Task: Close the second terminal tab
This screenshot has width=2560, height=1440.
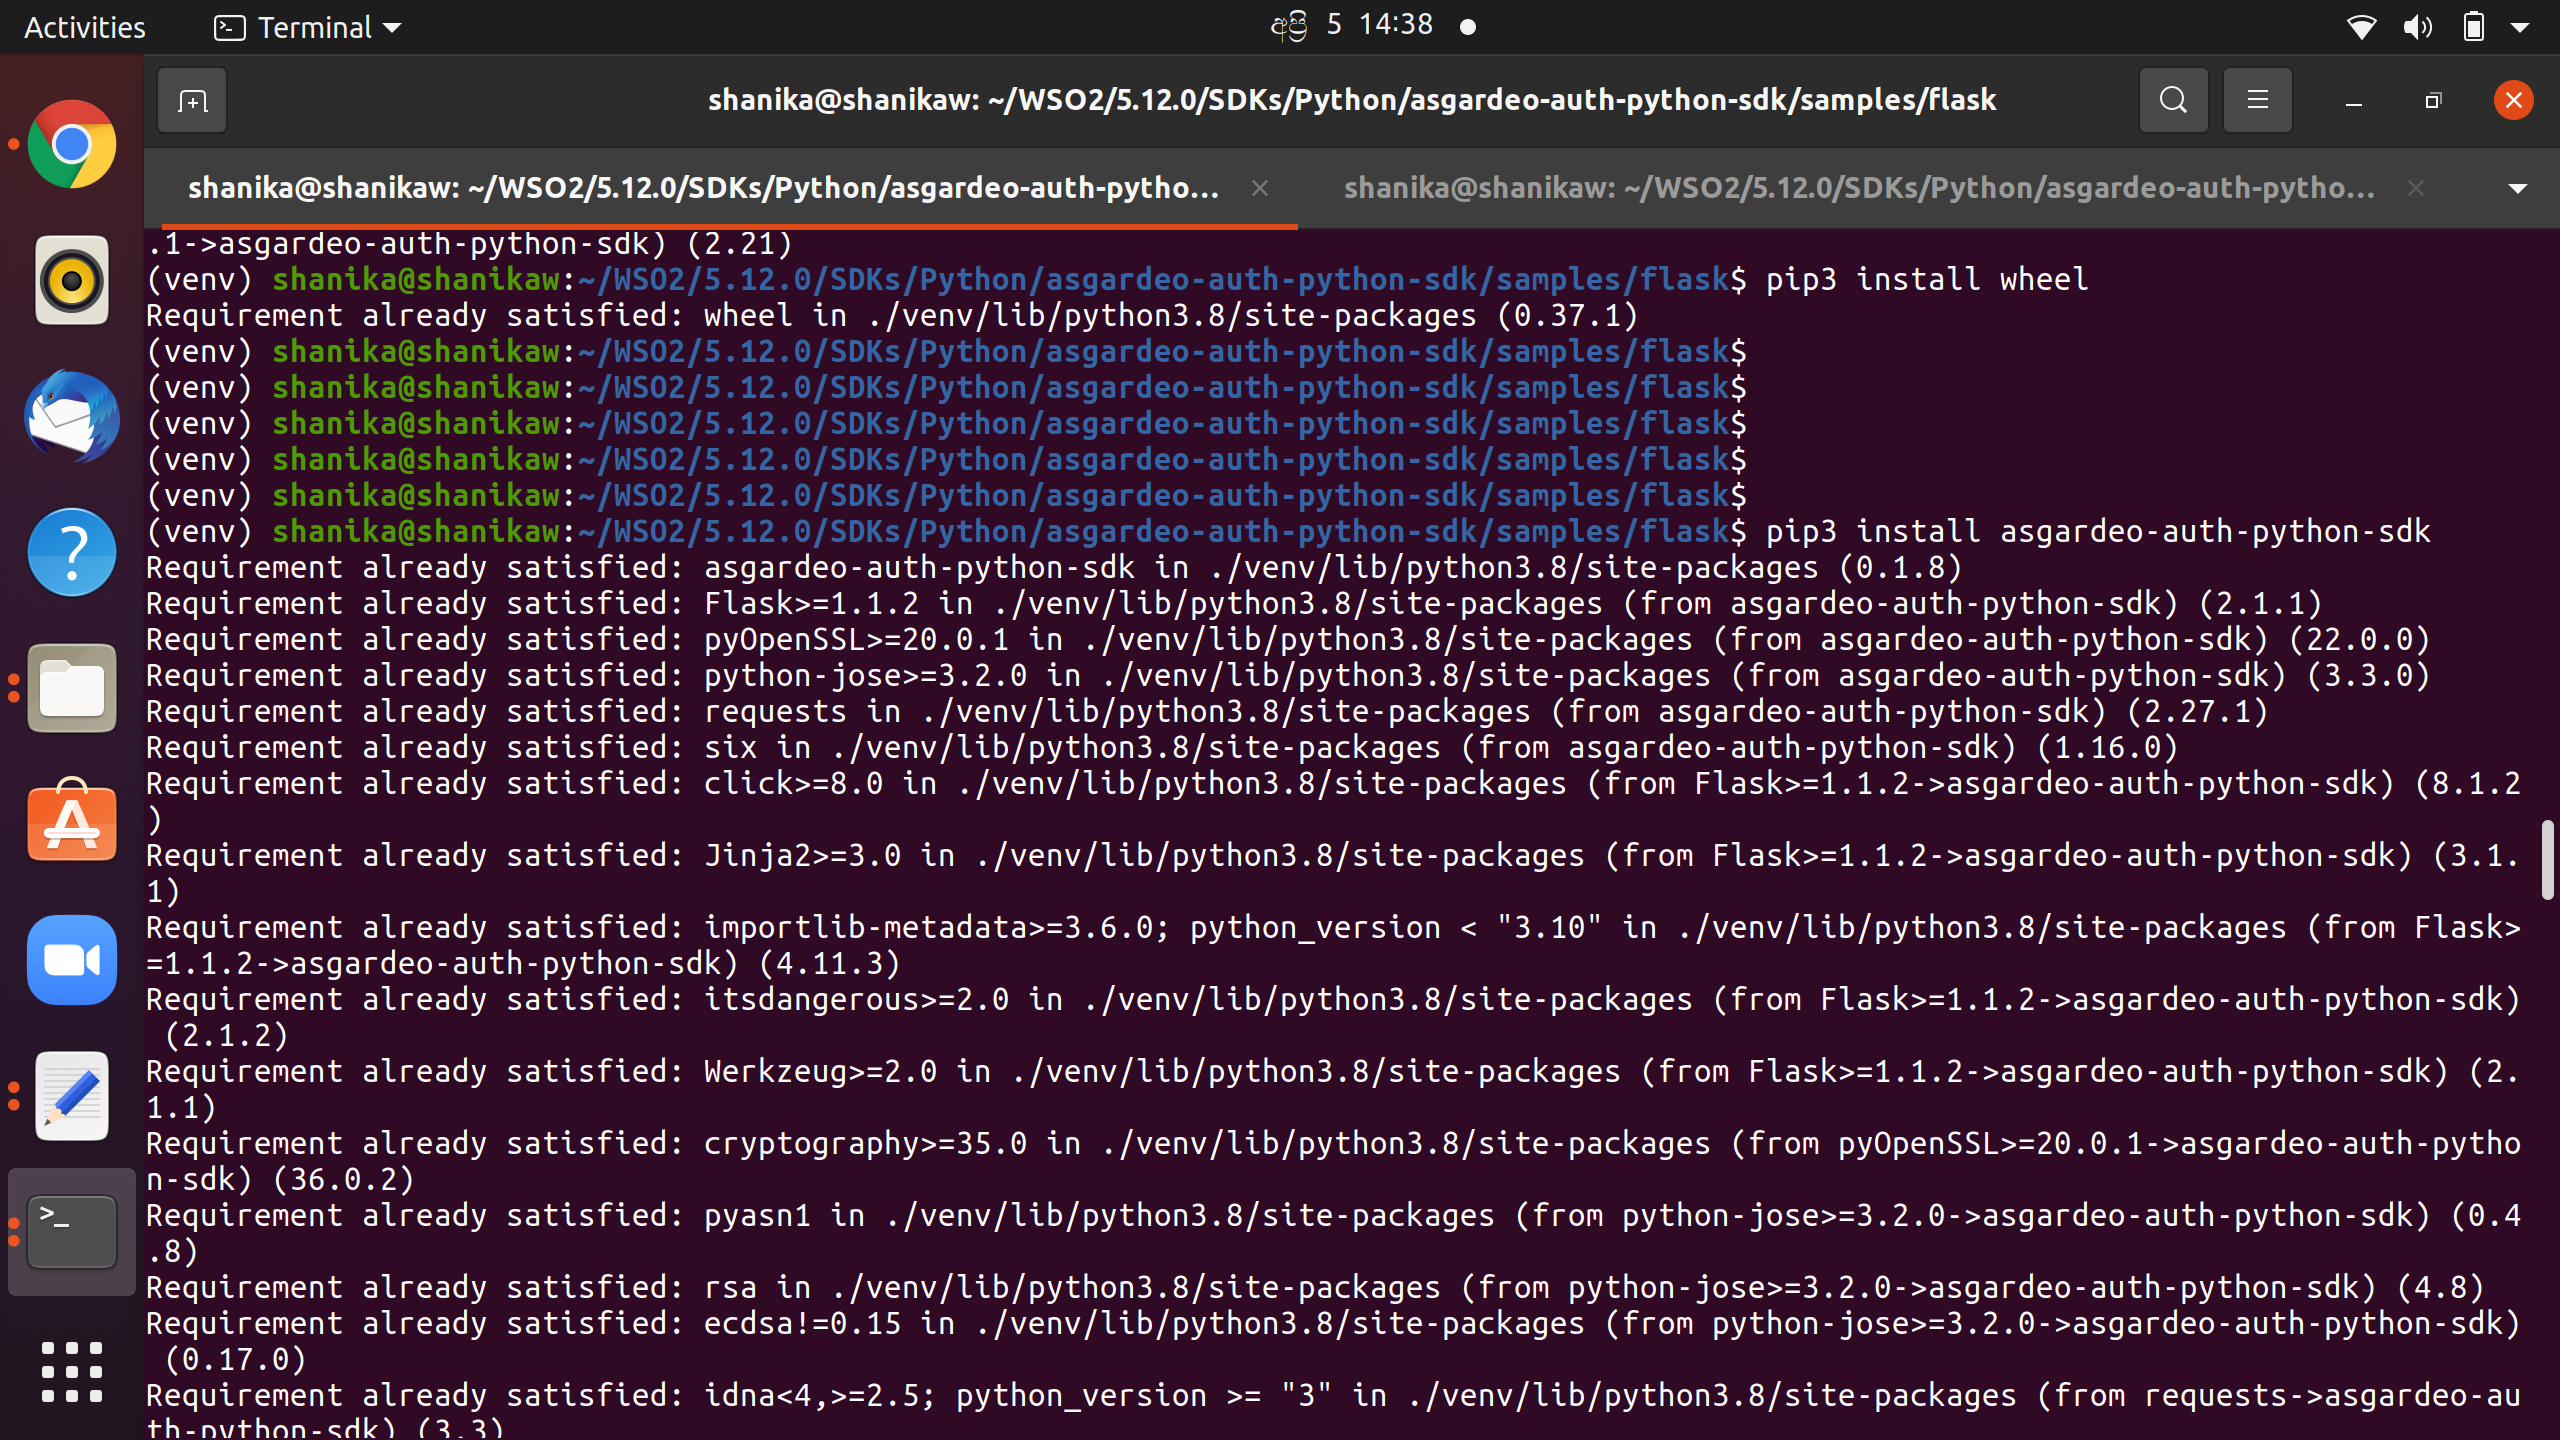Action: click(x=2416, y=188)
